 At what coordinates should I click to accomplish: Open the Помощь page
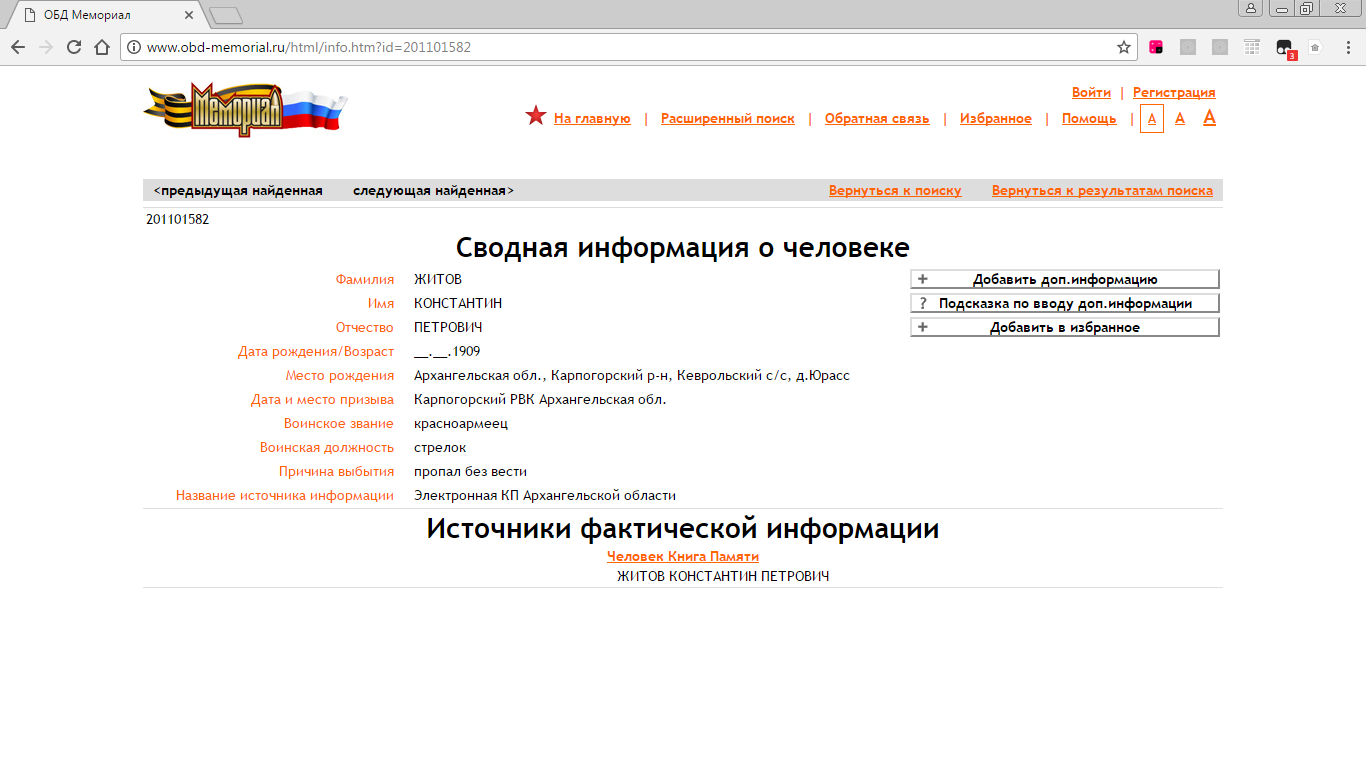1089,118
